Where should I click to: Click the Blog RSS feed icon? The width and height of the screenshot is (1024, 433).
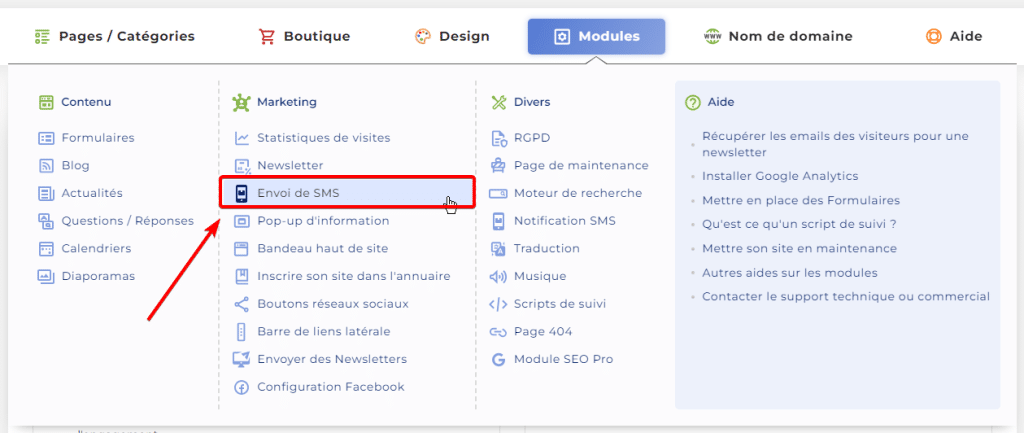coord(46,166)
